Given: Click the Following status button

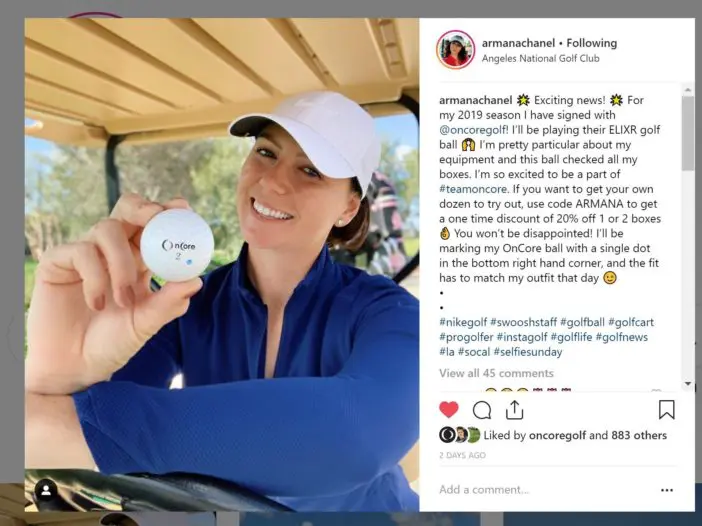Looking at the screenshot, I should (591, 43).
